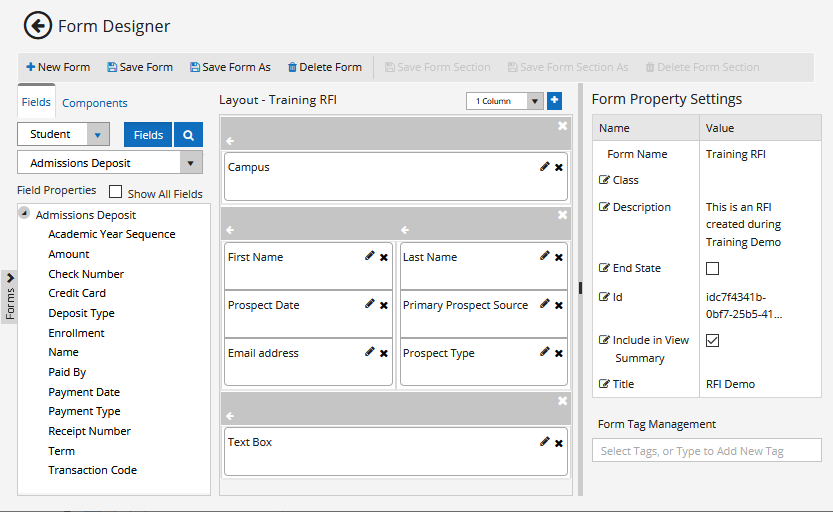The height and width of the screenshot is (512, 833).
Task: Remove the Last Name field from layout
Action: 558,257
